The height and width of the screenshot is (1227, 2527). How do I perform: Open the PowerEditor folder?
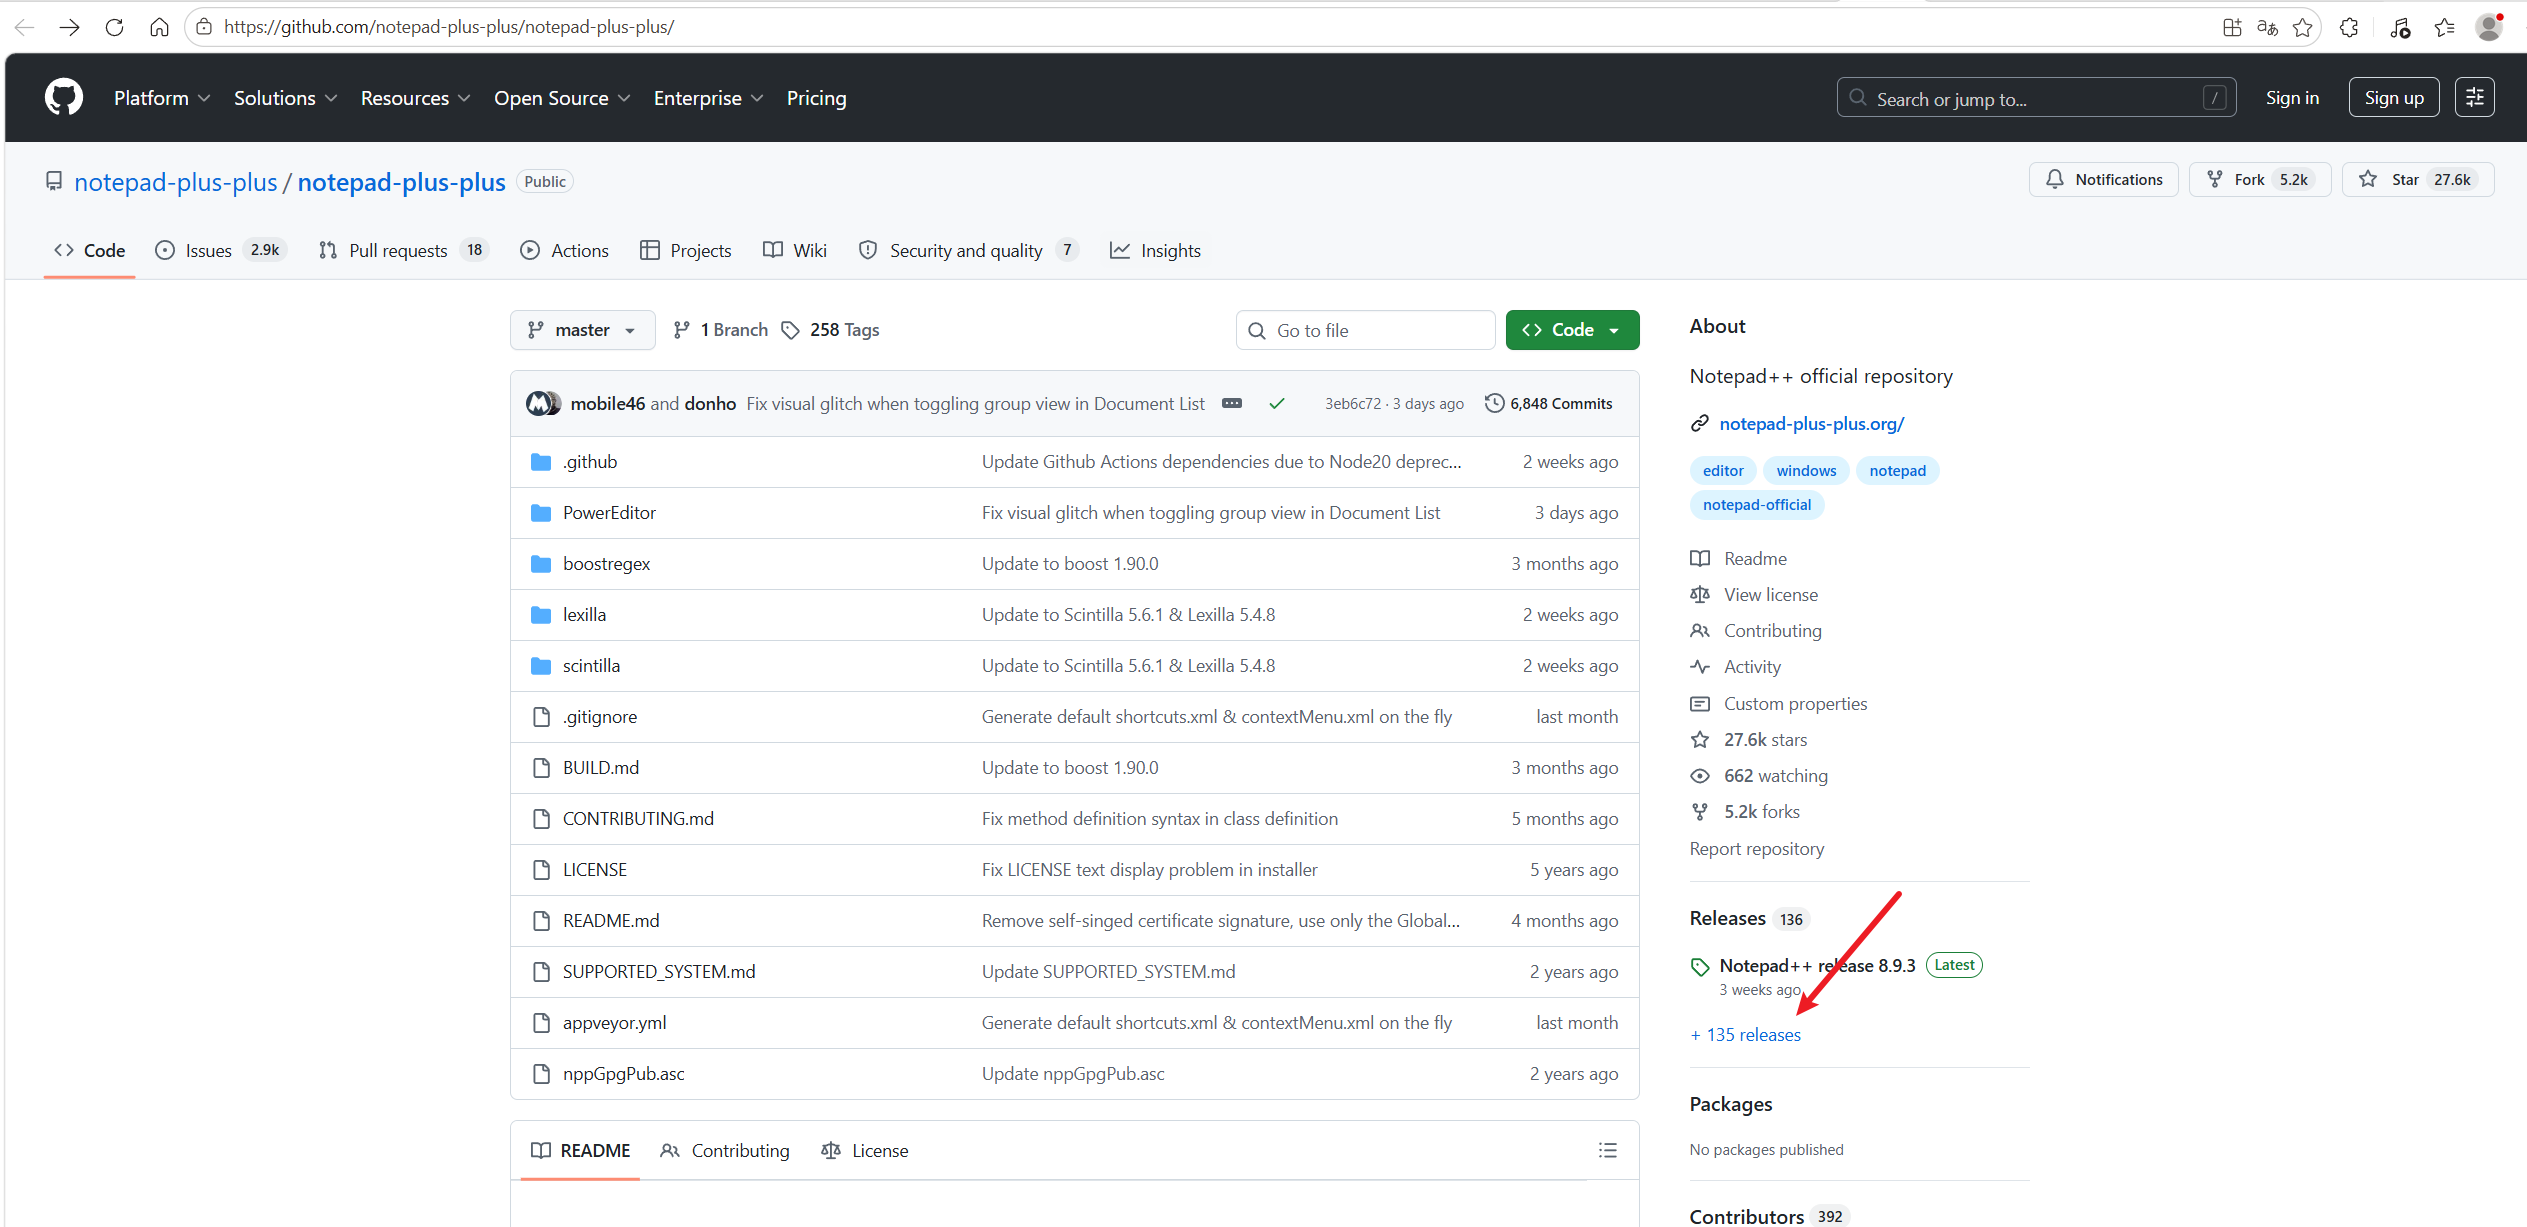tap(609, 513)
